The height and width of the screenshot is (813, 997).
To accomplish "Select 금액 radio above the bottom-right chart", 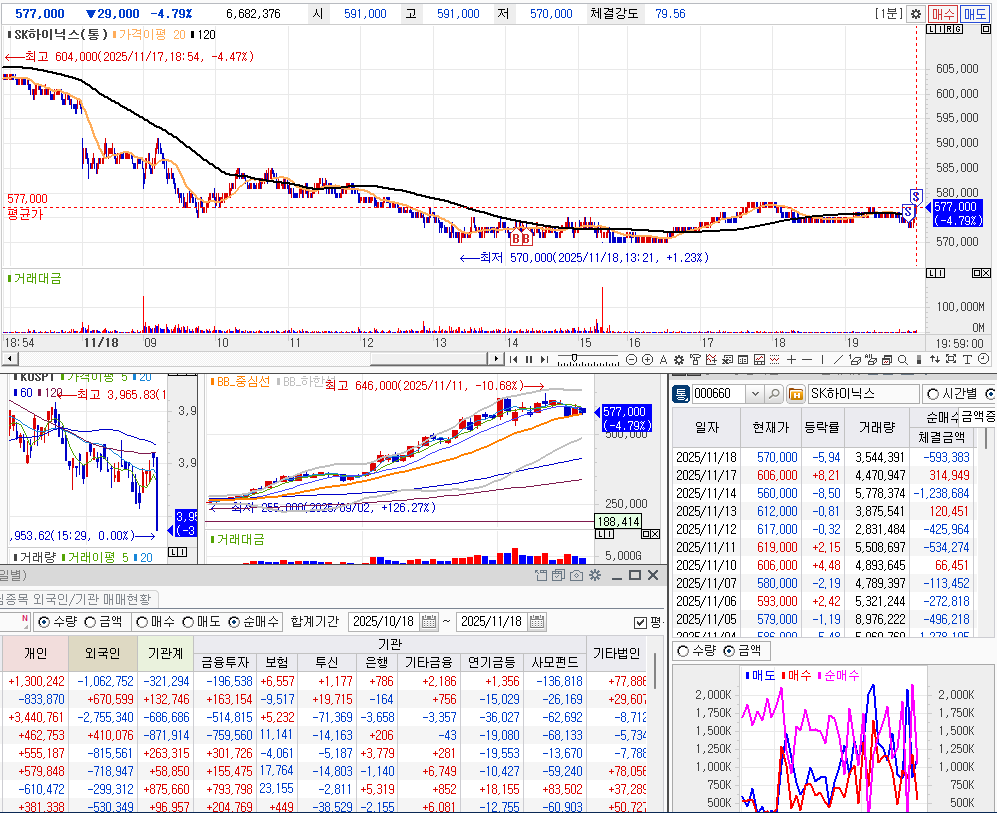I will 729,650.
